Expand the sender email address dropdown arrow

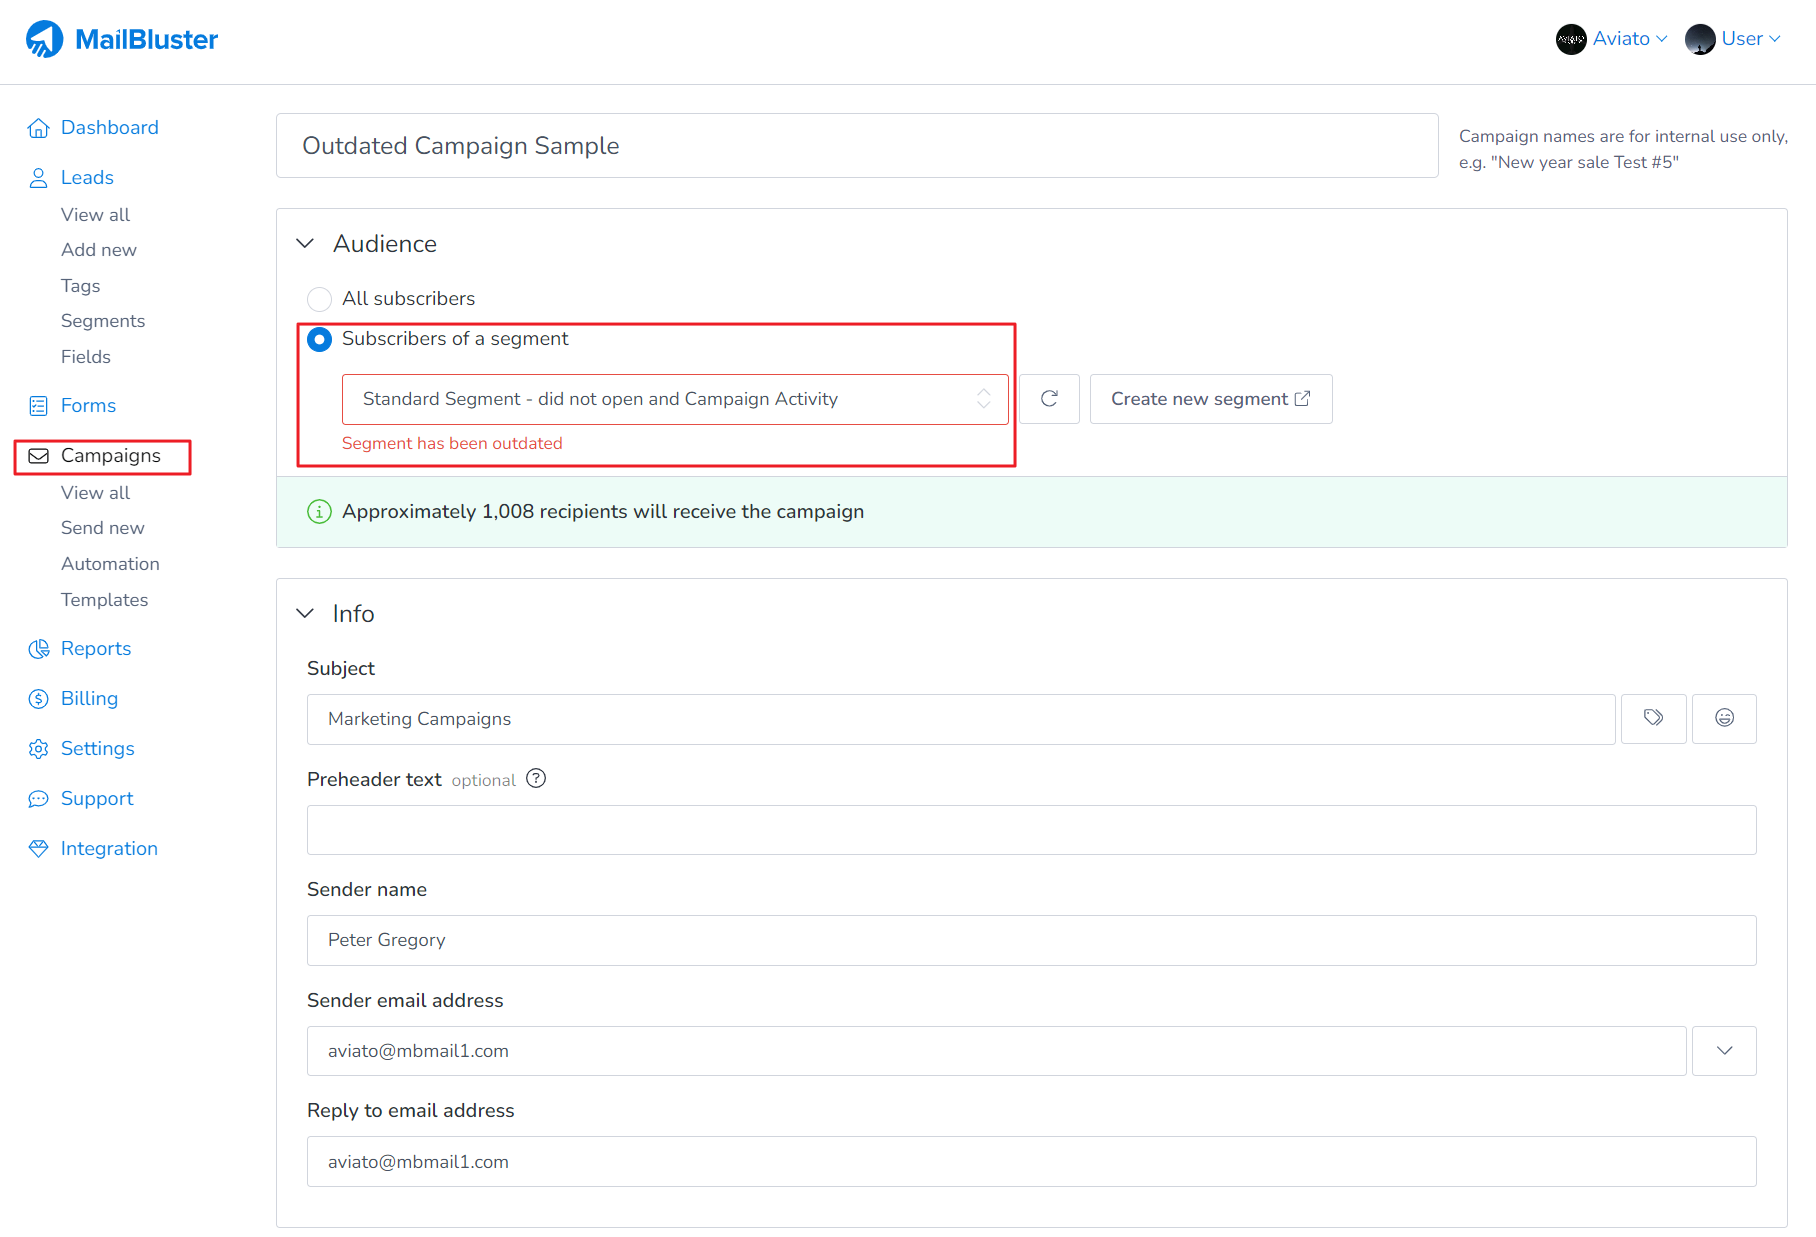click(1724, 1051)
